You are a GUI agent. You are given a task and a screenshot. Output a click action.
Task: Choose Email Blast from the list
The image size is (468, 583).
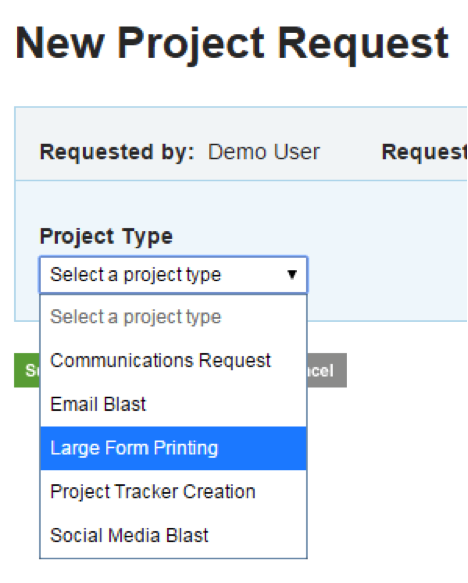pyautogui.click(x=173, y=404)
